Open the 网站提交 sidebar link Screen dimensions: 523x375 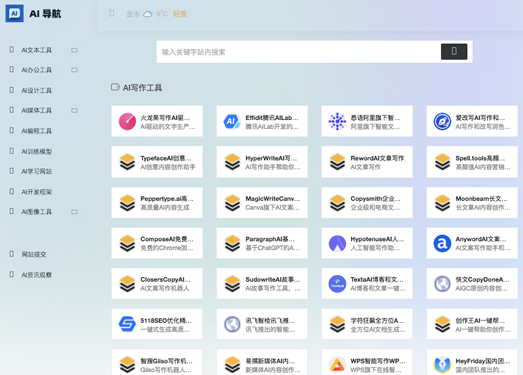tap(34, 255)
